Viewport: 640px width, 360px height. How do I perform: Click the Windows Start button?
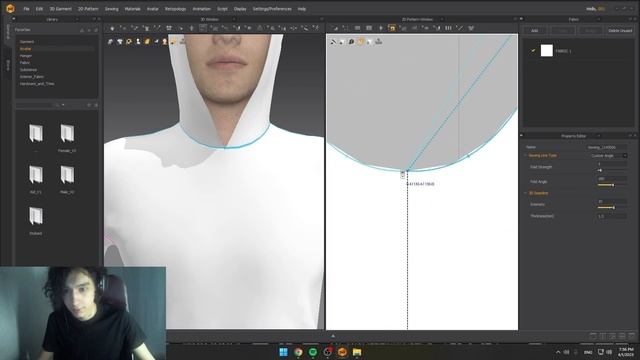pyautogui.click(x=283, y=352)
